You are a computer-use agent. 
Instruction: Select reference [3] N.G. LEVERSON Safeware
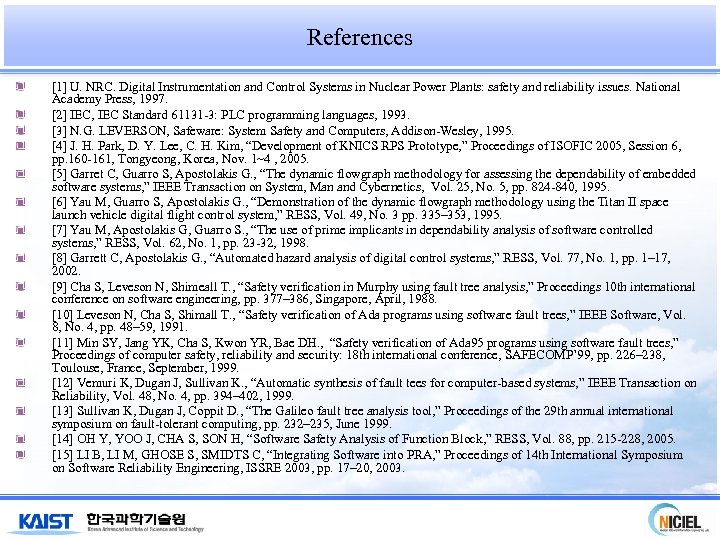pos(282,131)
